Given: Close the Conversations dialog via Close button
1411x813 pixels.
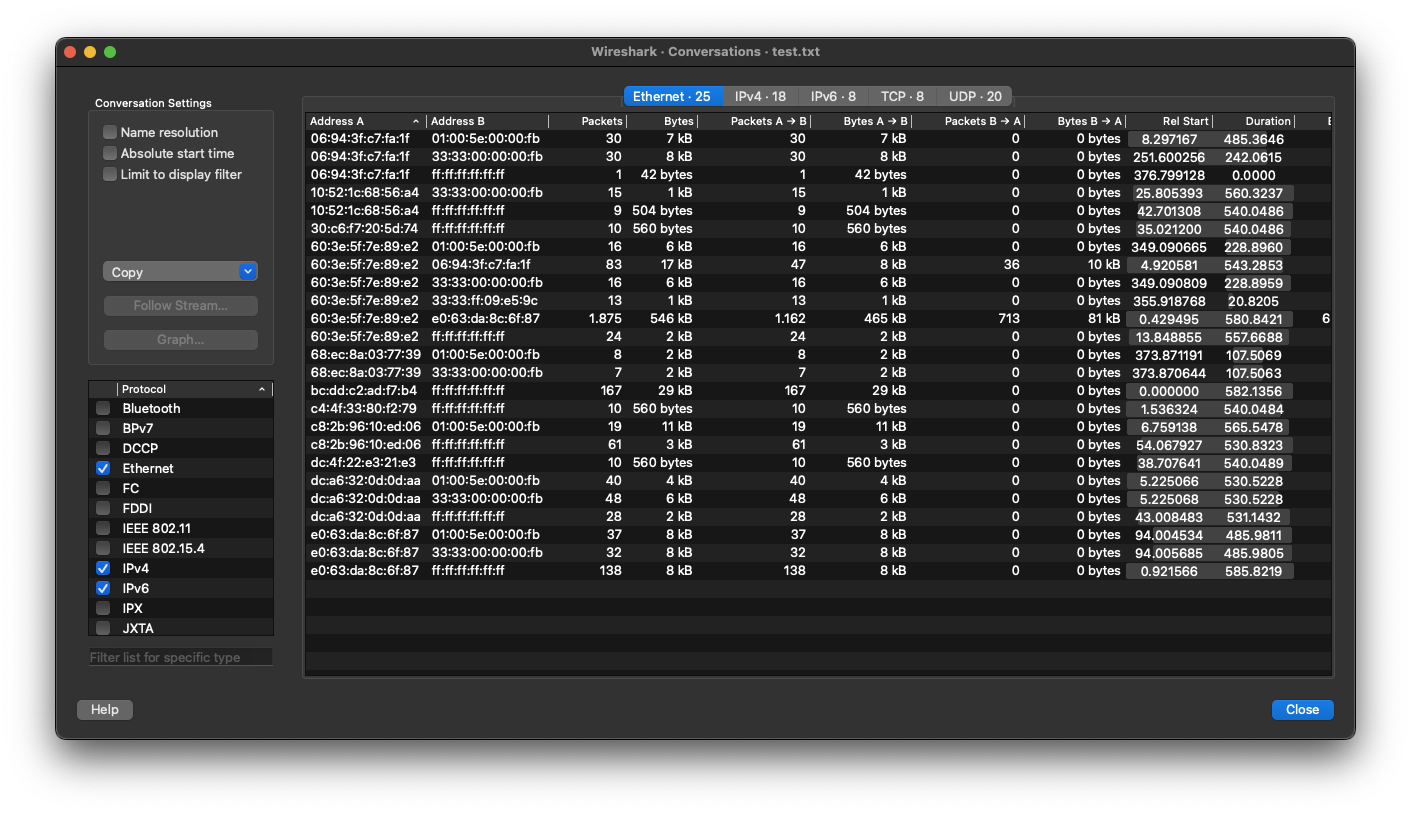Looking at the screenshot, I should [1302, 709].
